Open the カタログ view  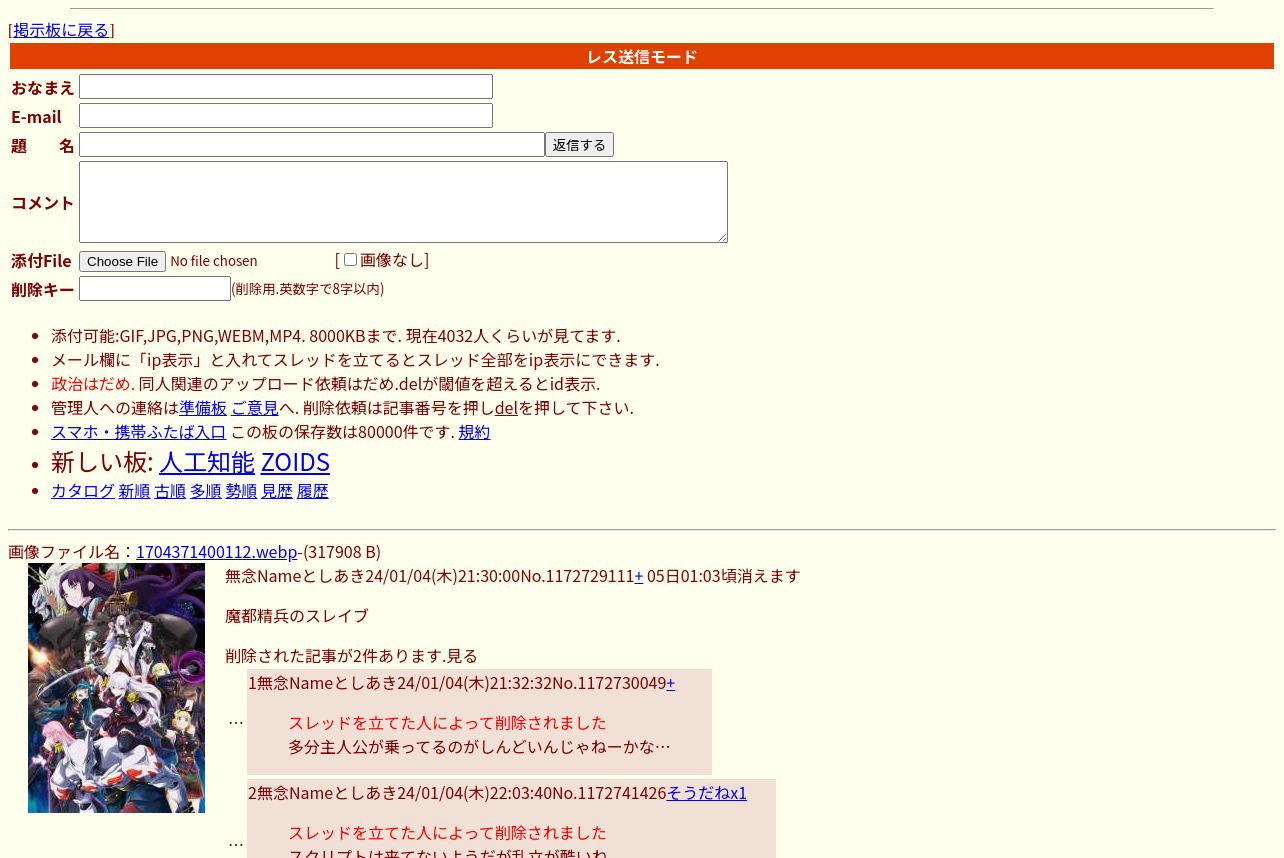pyautogui.click(x=83, y=491)
